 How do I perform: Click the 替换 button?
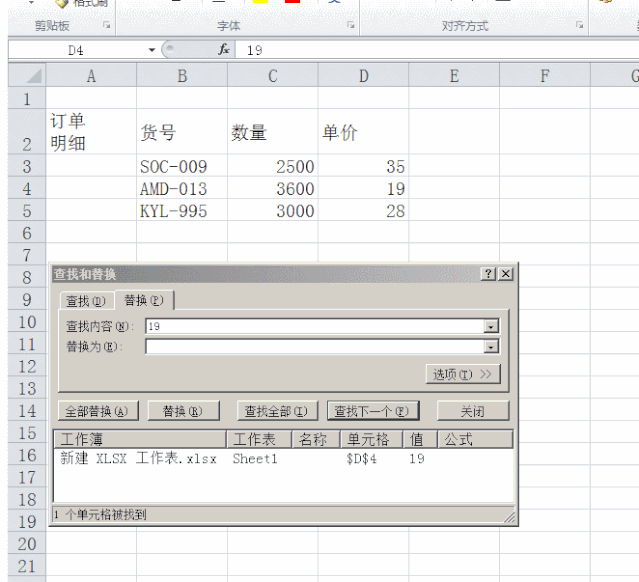(183, 411)
